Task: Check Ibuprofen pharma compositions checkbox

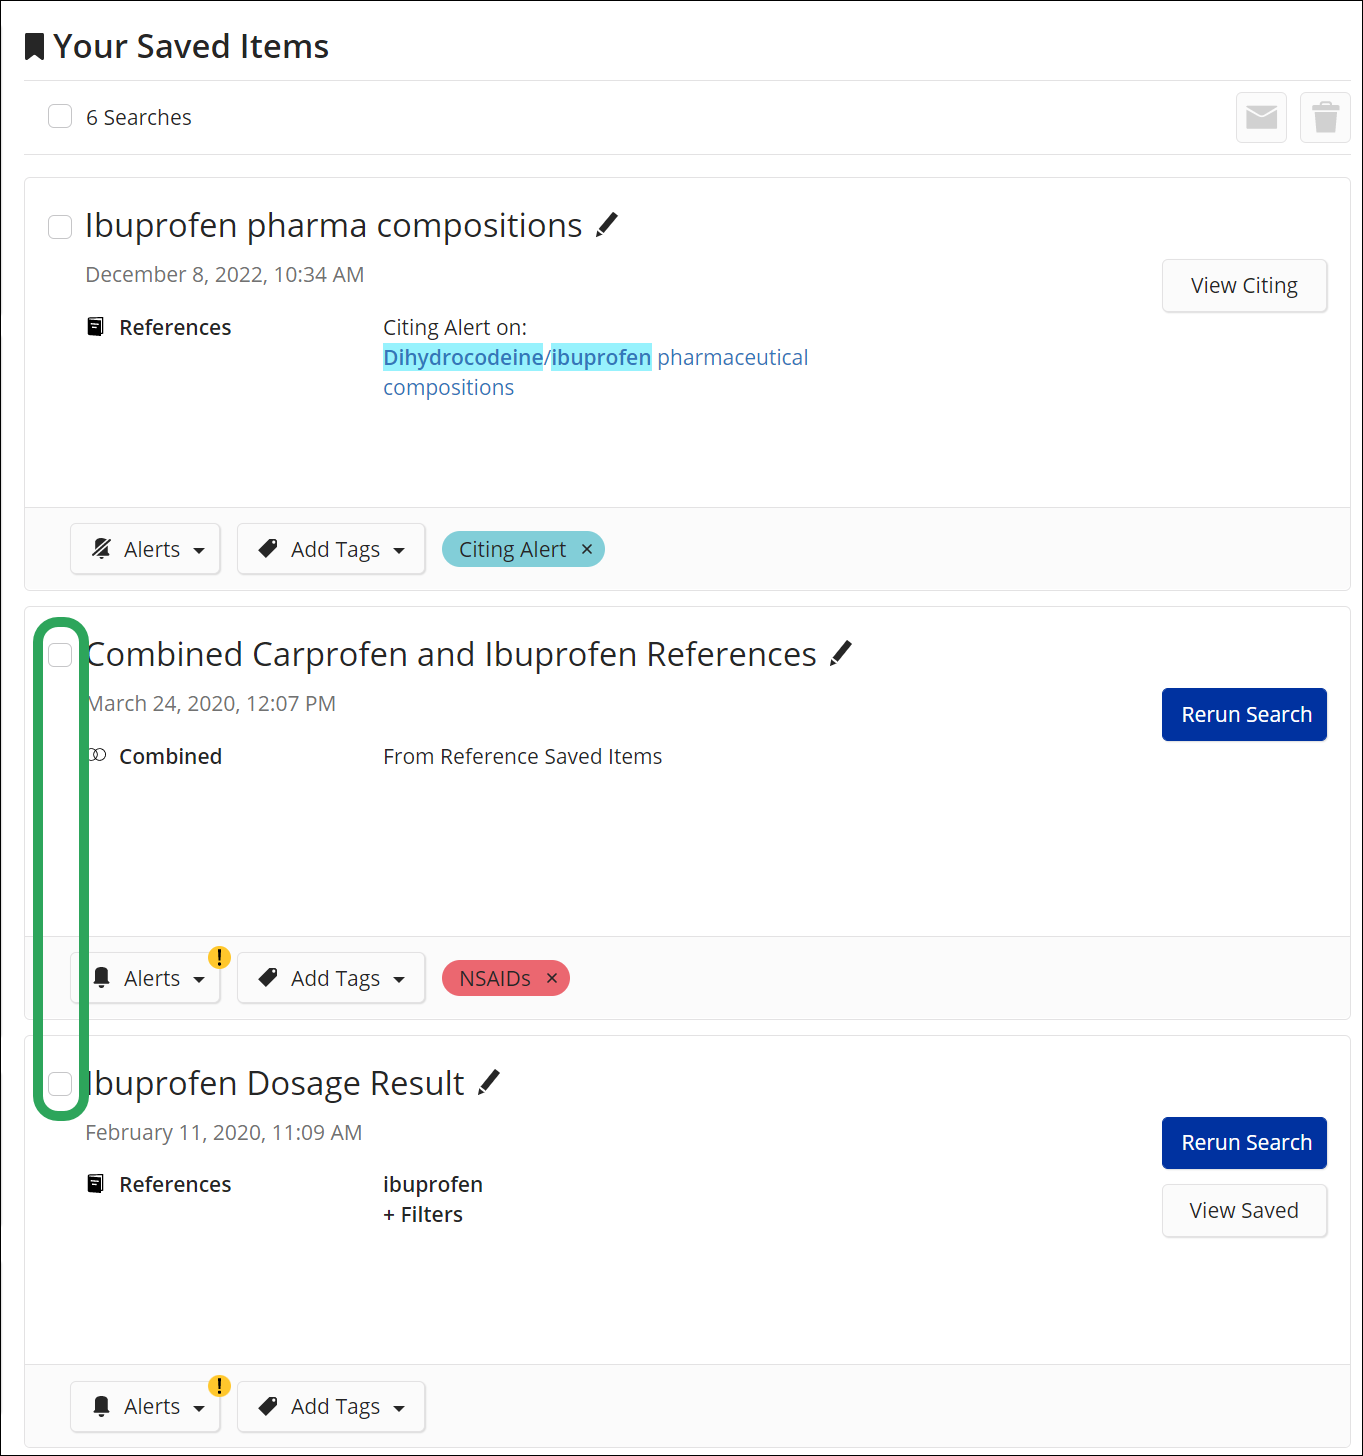Action: pos(60,227)
